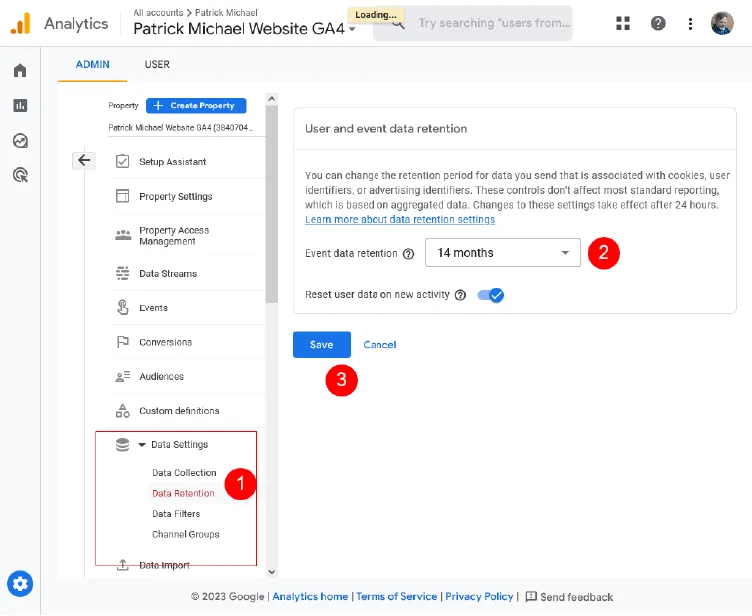Screen dimensions: 752x616
Task: Collapse the Data Settings section
Action: click(142, 445)
